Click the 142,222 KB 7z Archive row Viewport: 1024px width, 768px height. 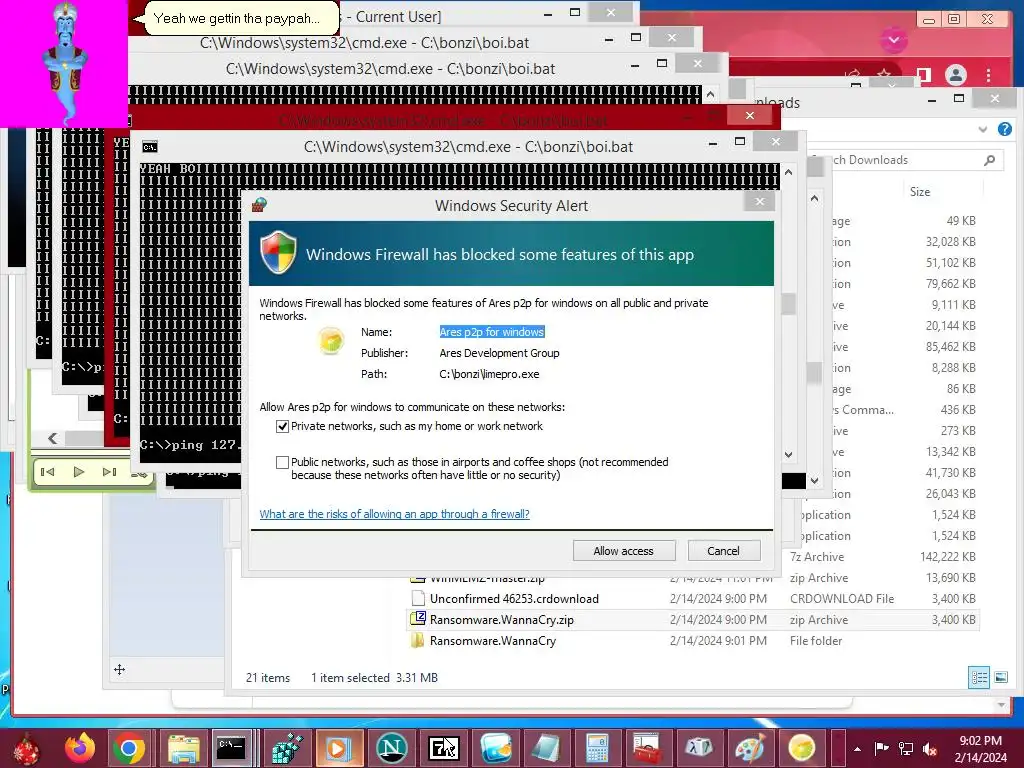(x=882, y=557)
